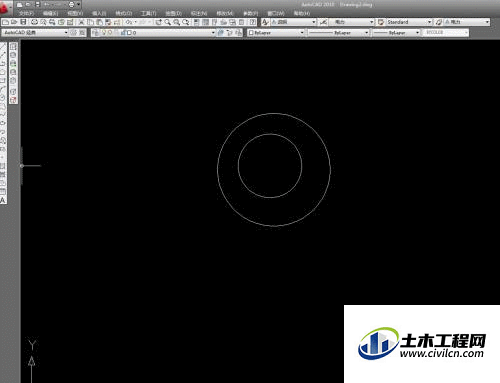
Task: Open the 文件(F) menu
Action: pos(26,13)
